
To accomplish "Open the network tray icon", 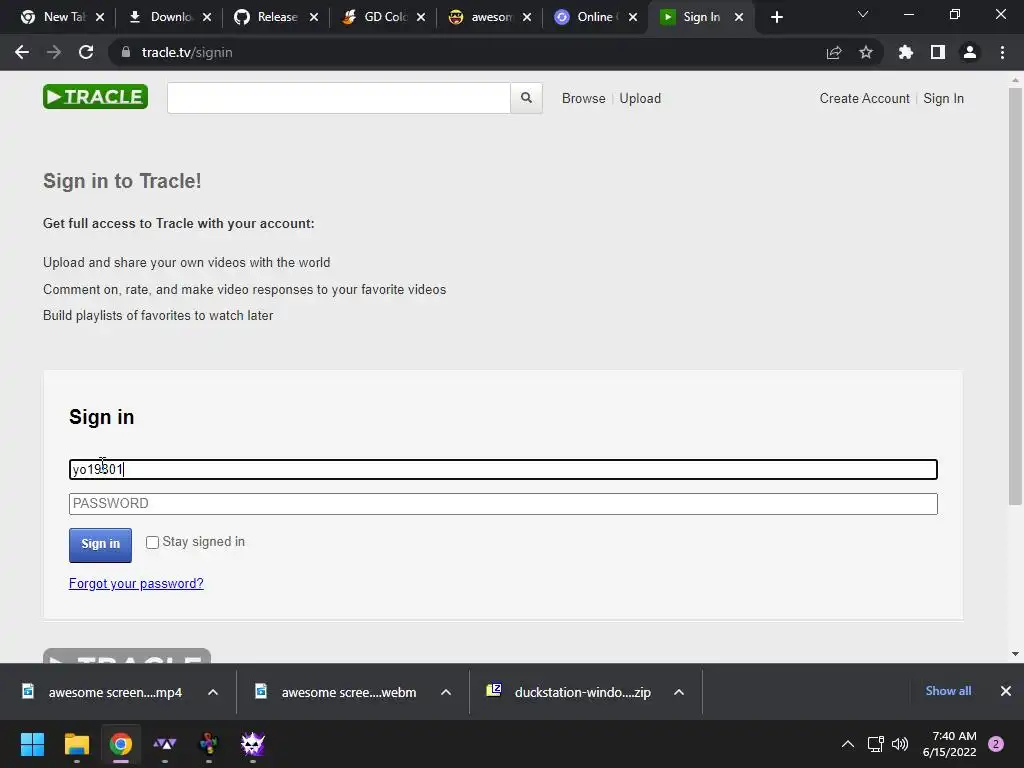I will click(875, 744).
